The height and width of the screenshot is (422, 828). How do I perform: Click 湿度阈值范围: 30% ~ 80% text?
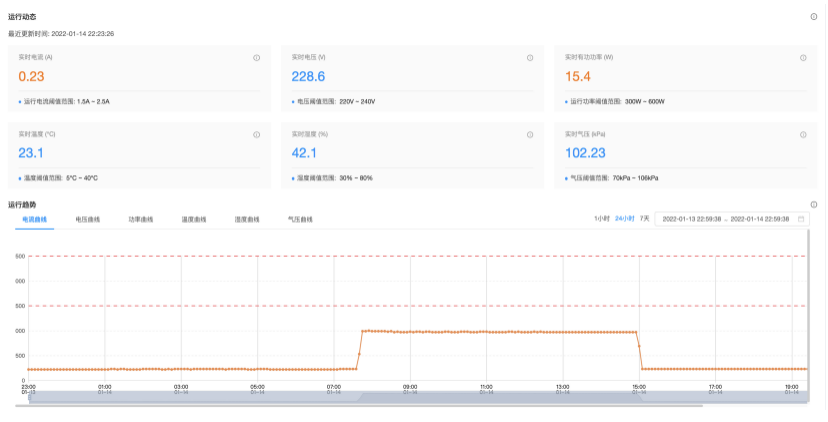tap(335, 178)
